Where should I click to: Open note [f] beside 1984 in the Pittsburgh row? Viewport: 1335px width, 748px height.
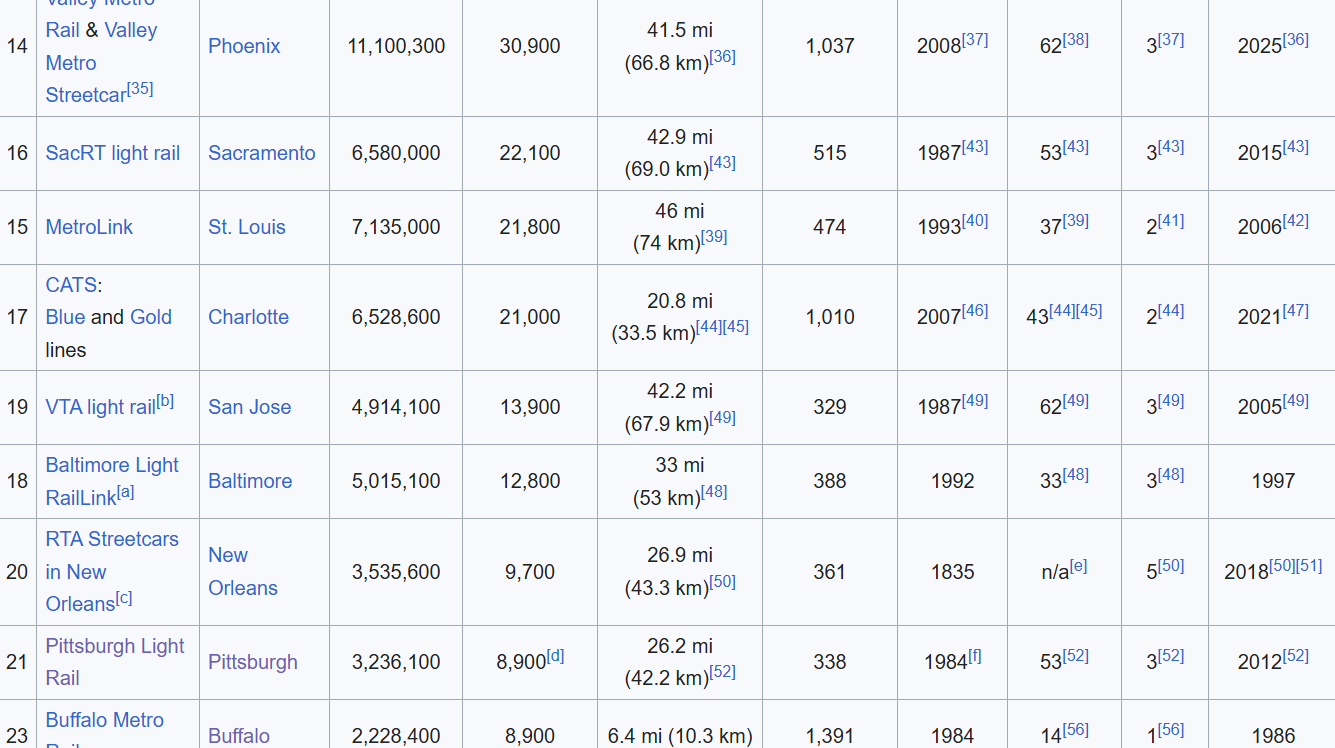tap(974, 656)
